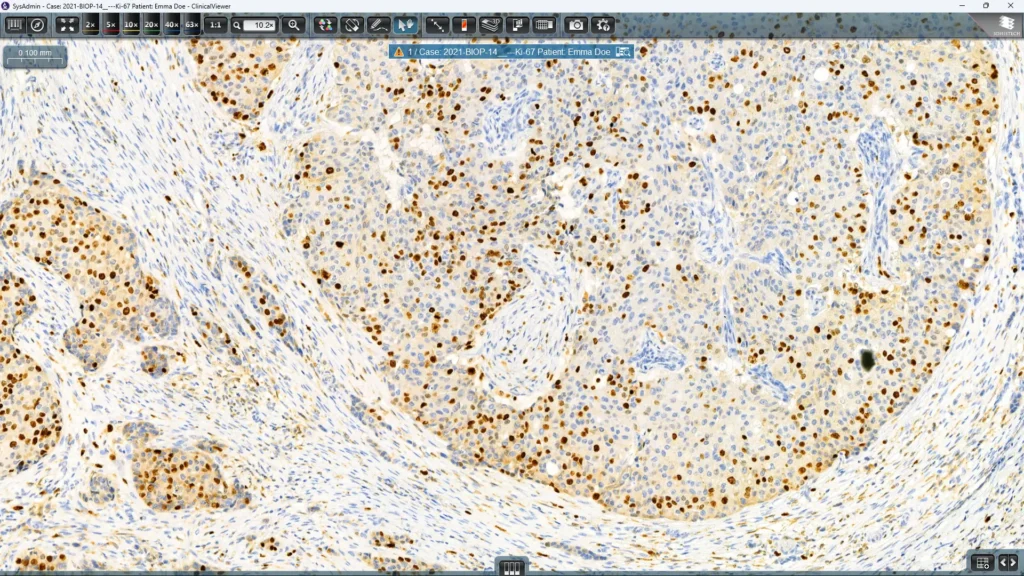
Task: Select the distance measurement tool
Action: pyautogui.click(x=436, y=25)
